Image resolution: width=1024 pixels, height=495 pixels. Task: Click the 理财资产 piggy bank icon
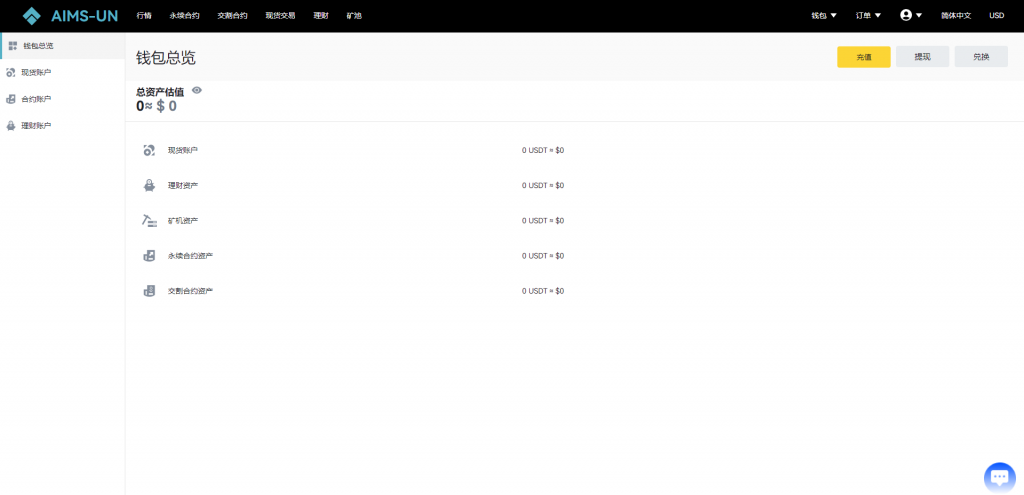149,185
